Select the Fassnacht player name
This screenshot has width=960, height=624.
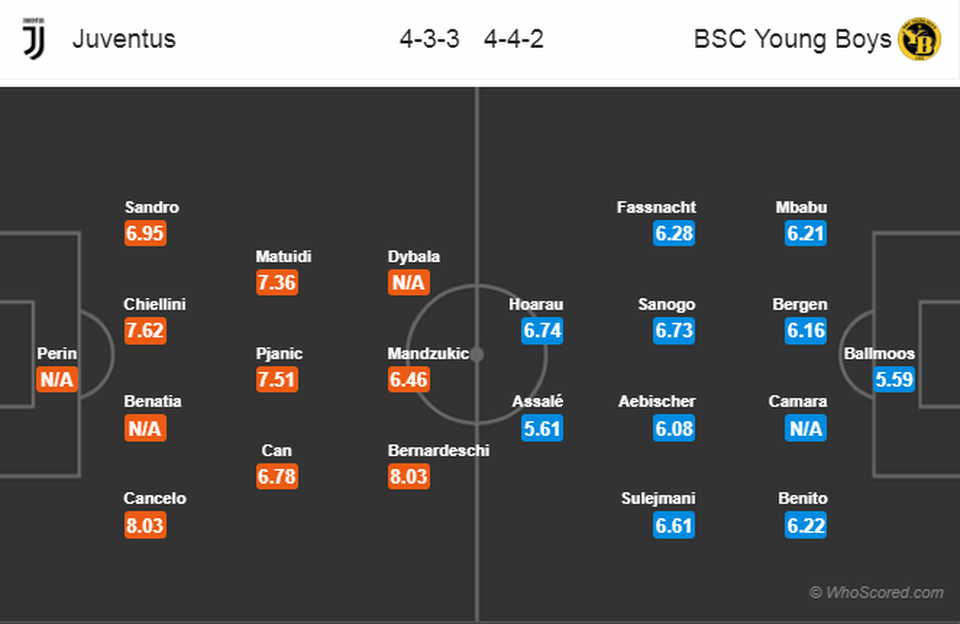coord(656,208)
